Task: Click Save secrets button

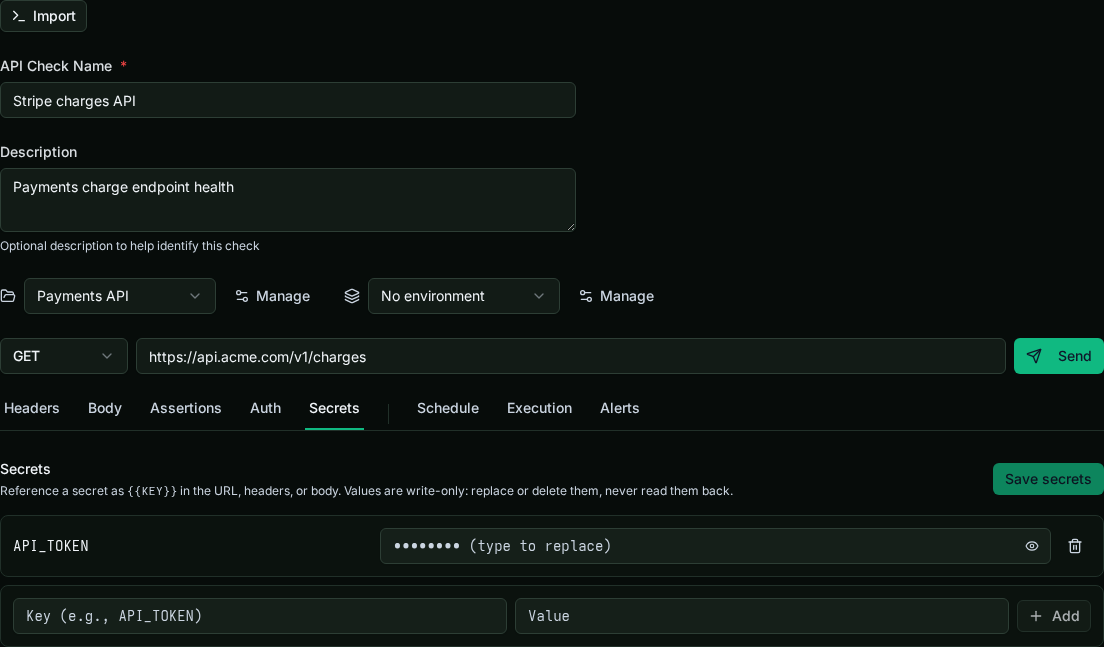Action: 1048,479
